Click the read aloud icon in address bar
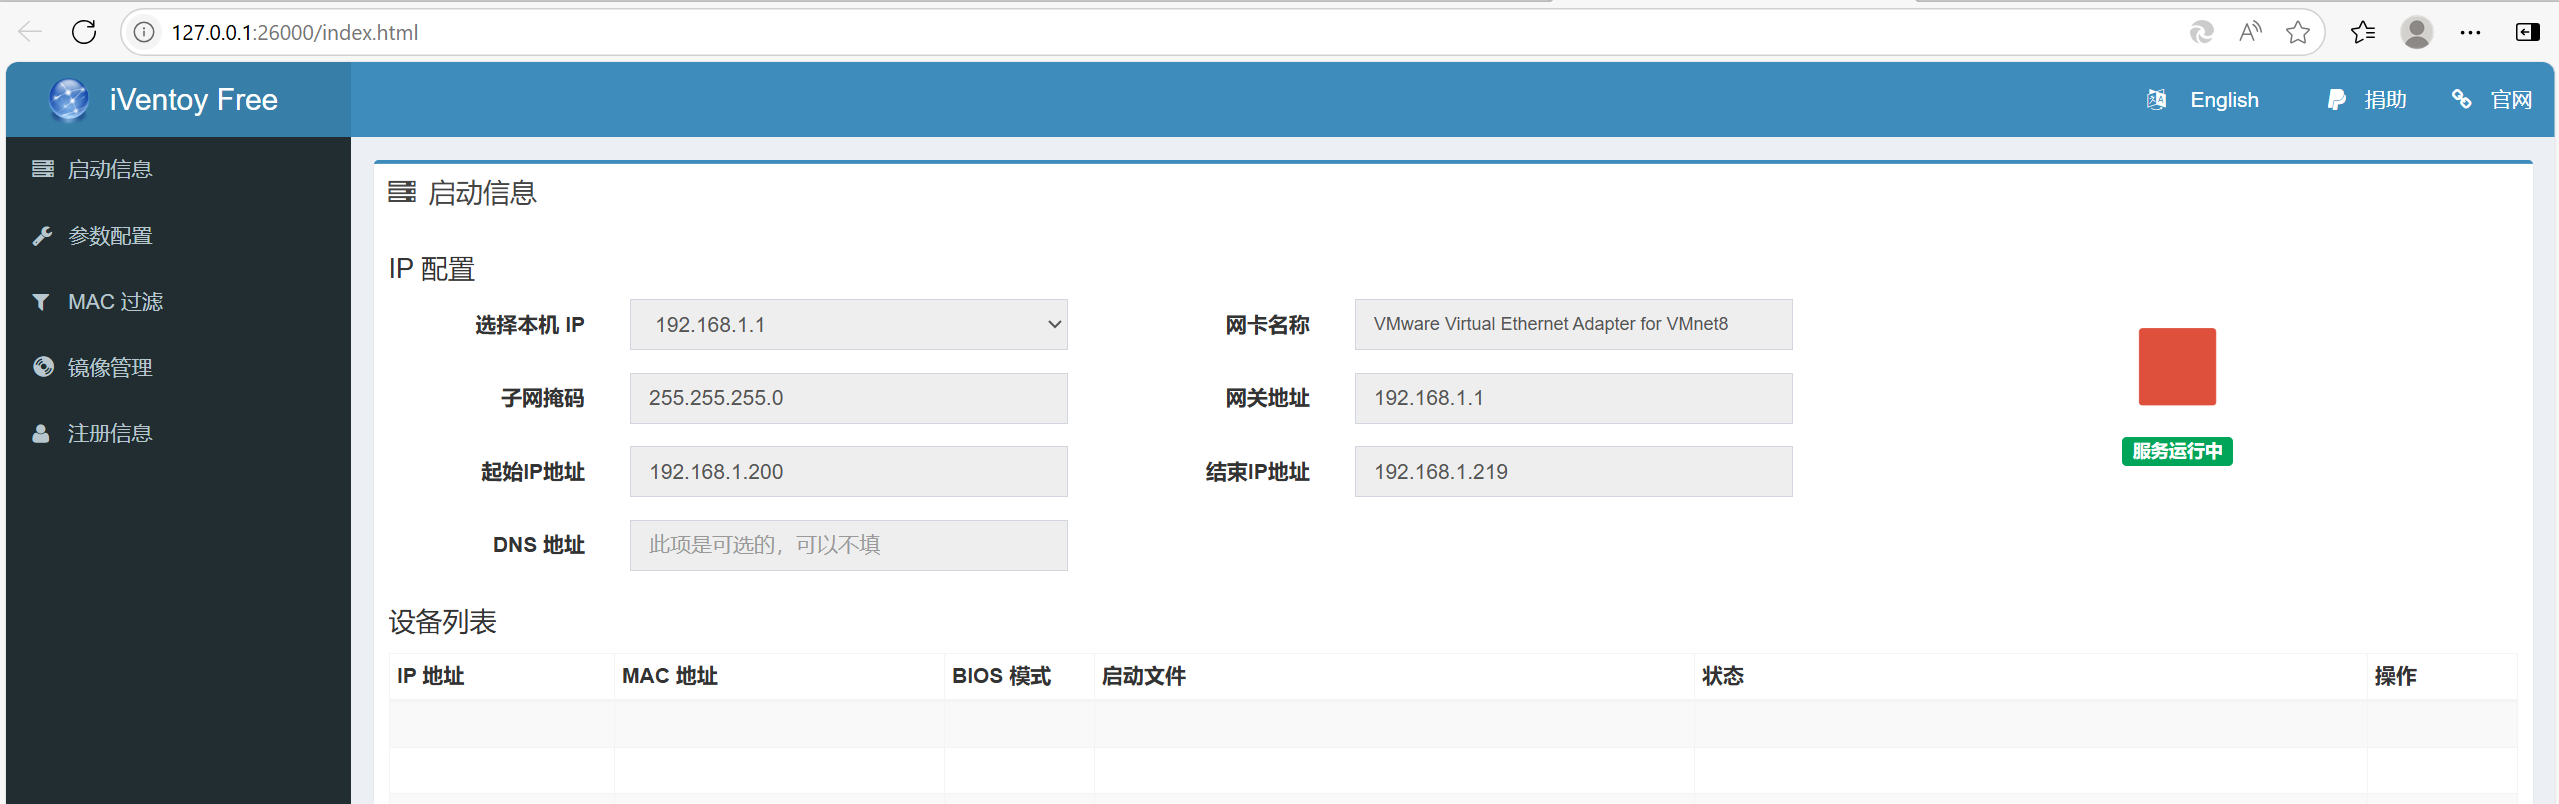This screenshot has height=804, width=2559. pos(2250,32)
